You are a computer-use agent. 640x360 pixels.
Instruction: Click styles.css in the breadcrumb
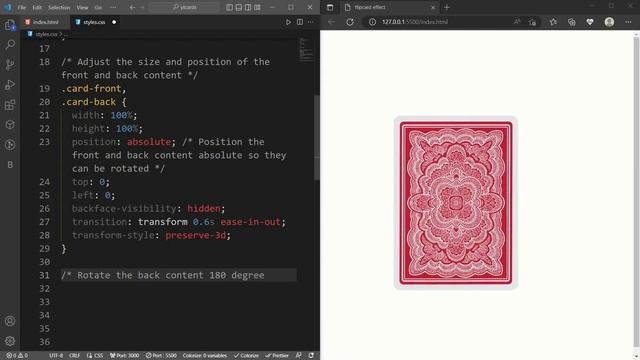coord(46,34)
